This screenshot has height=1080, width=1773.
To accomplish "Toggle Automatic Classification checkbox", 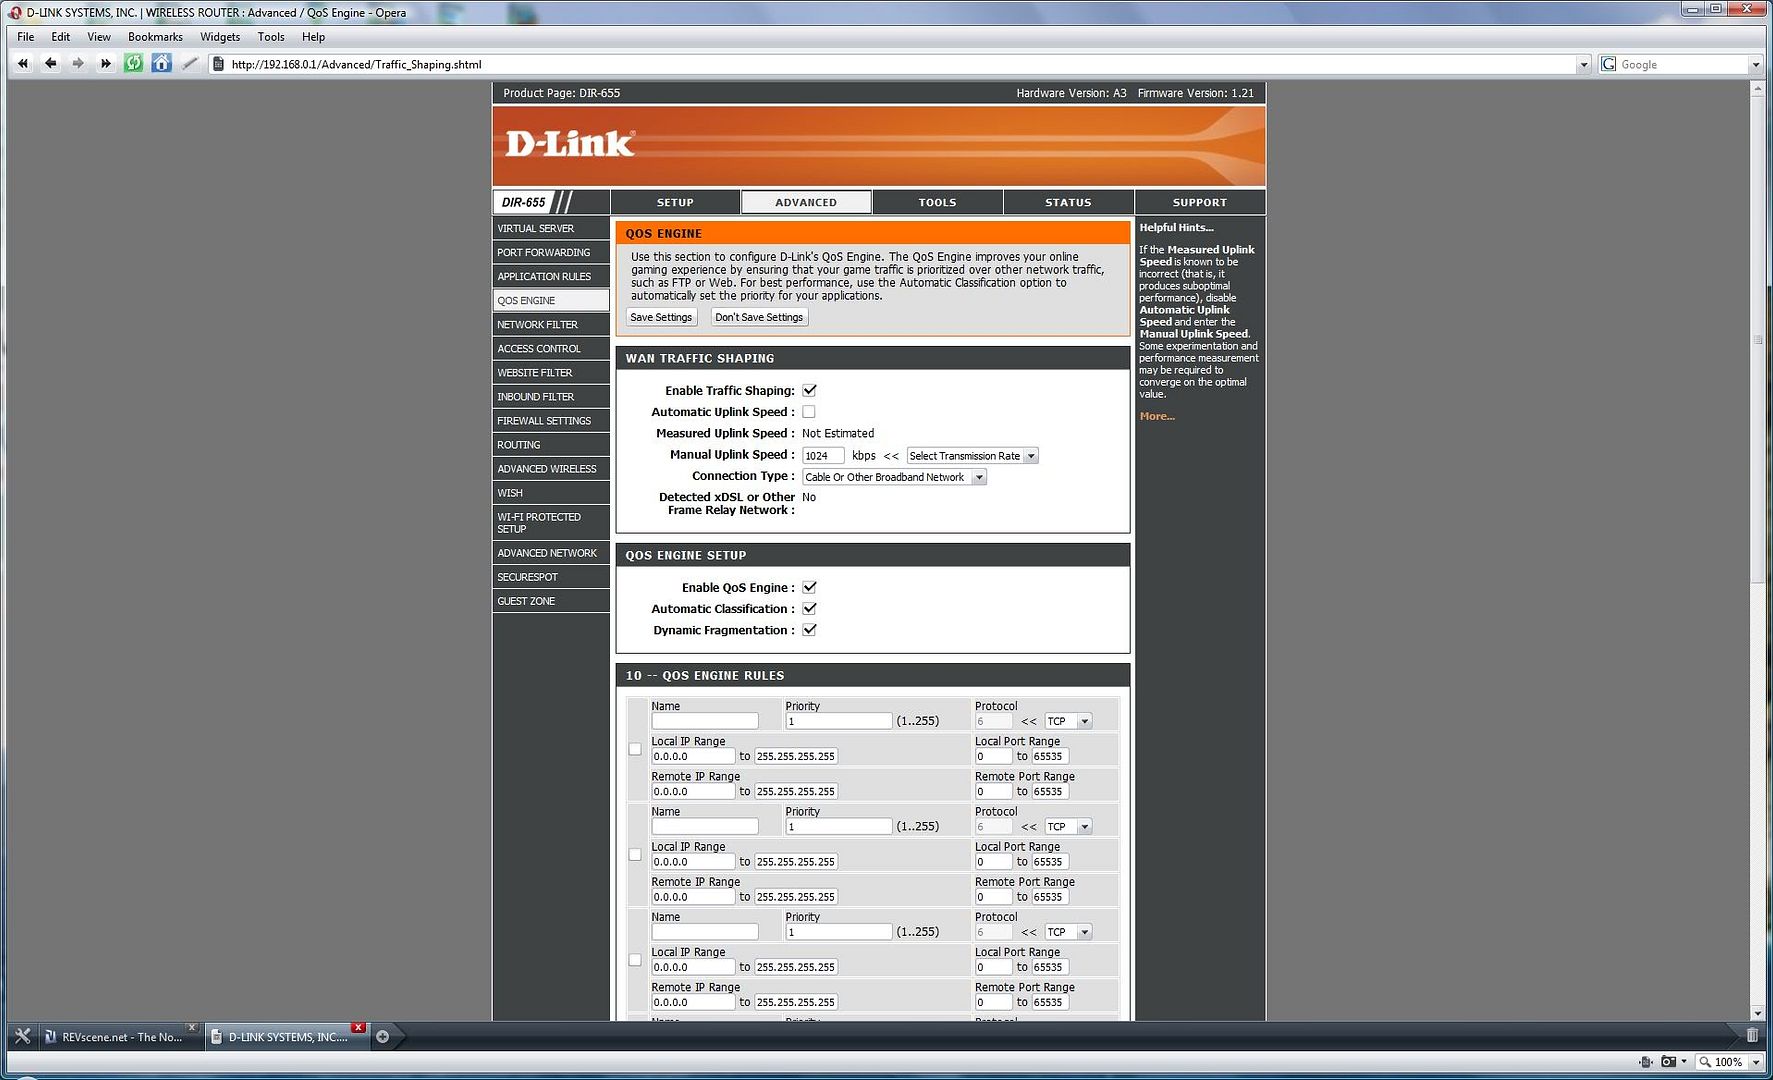I will 809,609.
